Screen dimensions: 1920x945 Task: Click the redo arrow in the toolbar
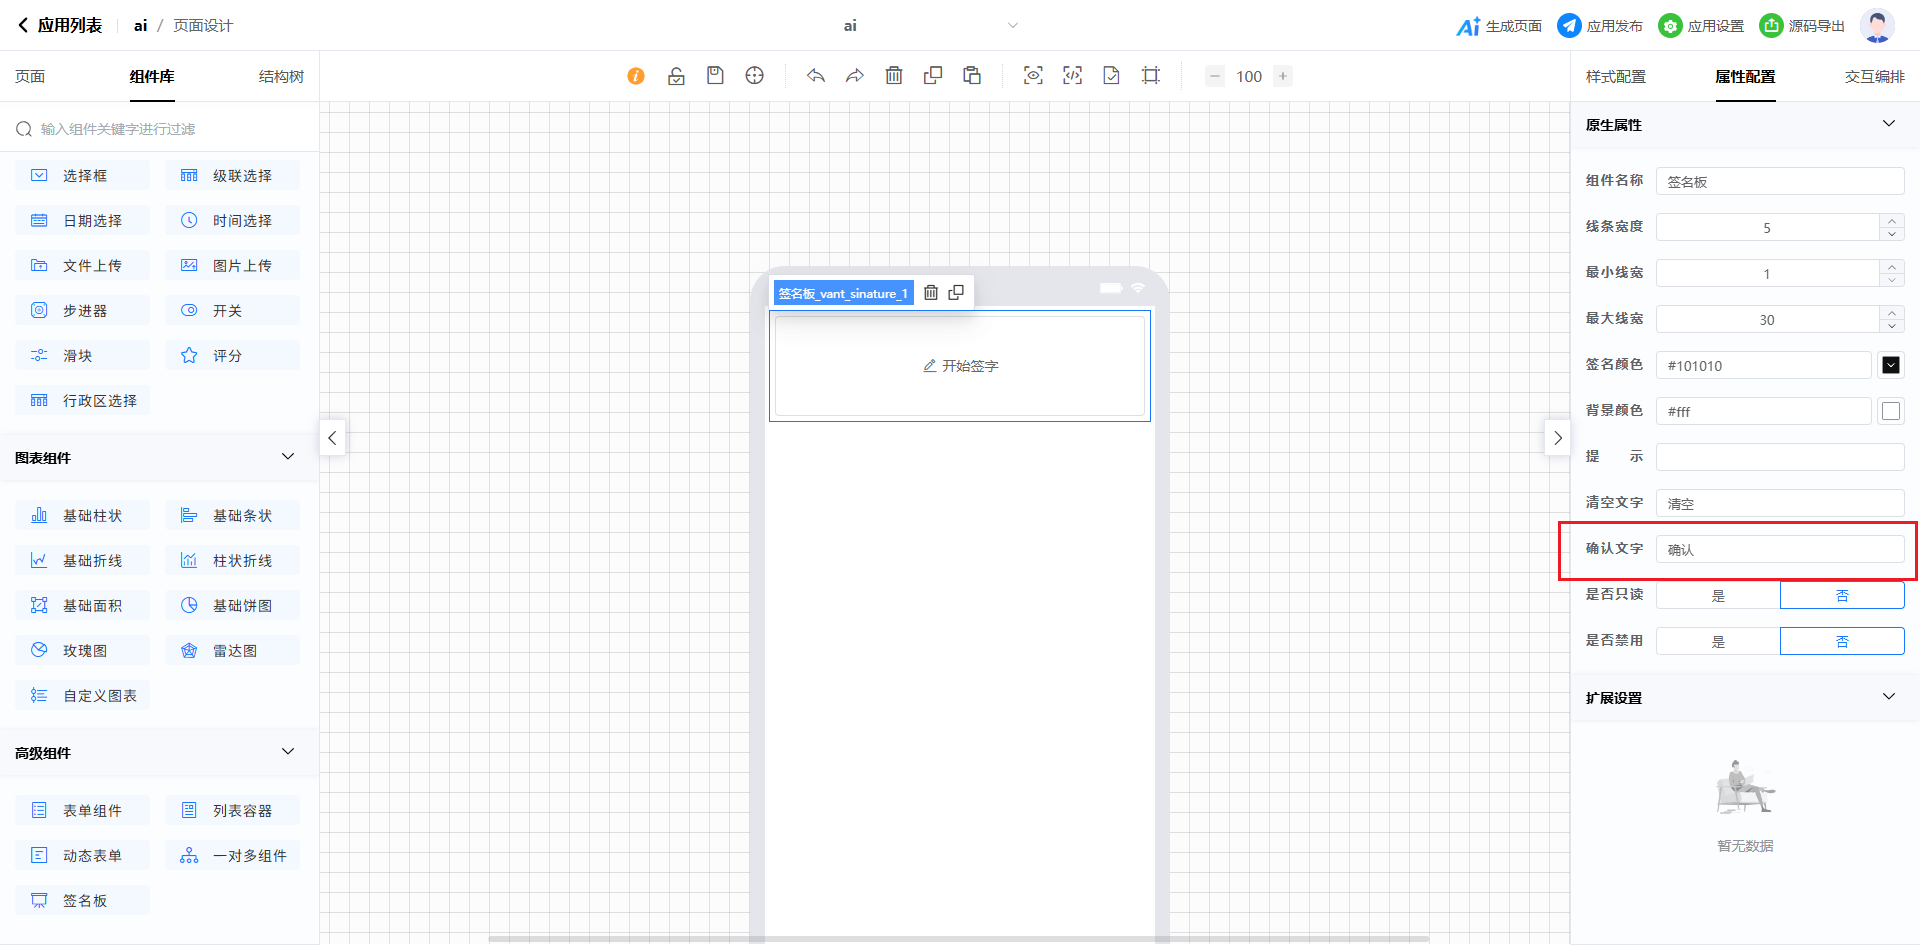[855, 76]
